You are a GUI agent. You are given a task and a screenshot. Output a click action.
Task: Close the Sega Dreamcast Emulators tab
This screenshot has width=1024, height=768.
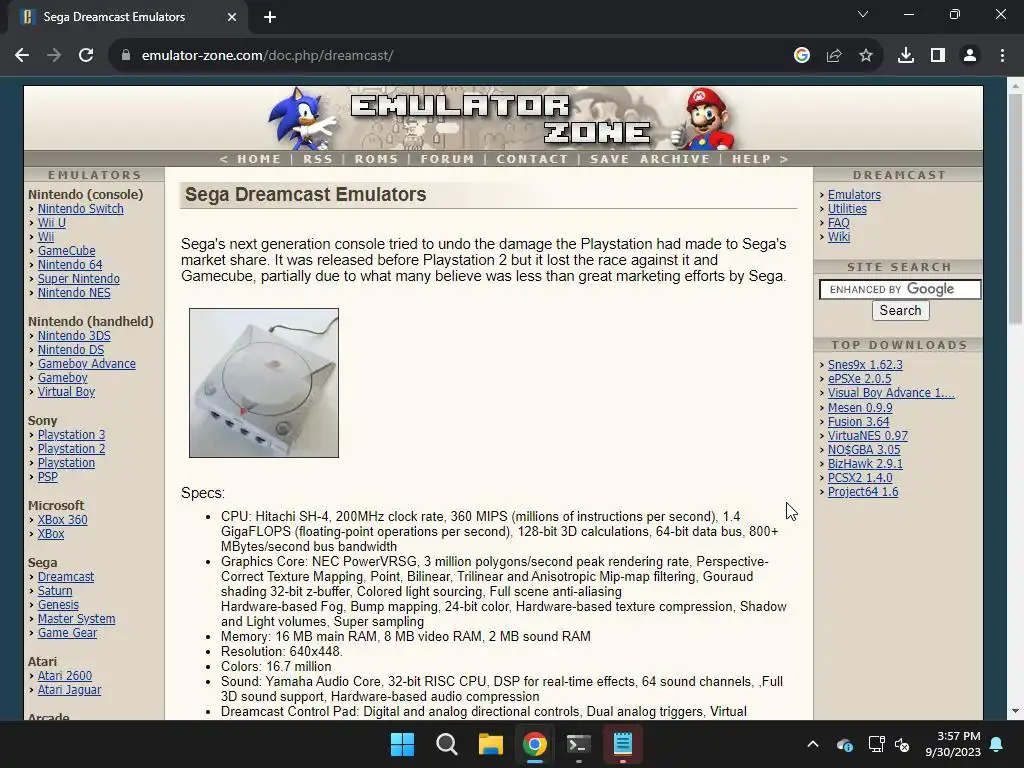232,17
